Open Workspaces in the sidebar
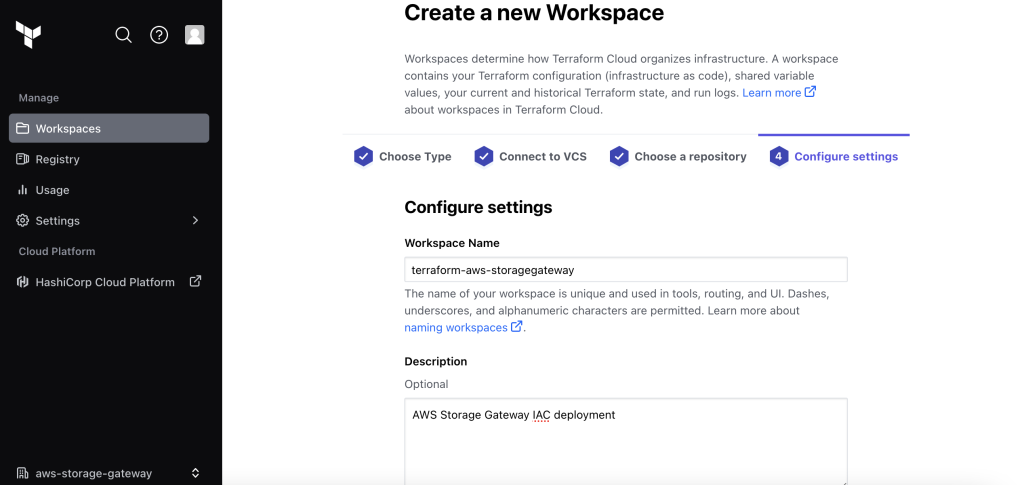The image size is (1024, 485). (x=109, y=128)
